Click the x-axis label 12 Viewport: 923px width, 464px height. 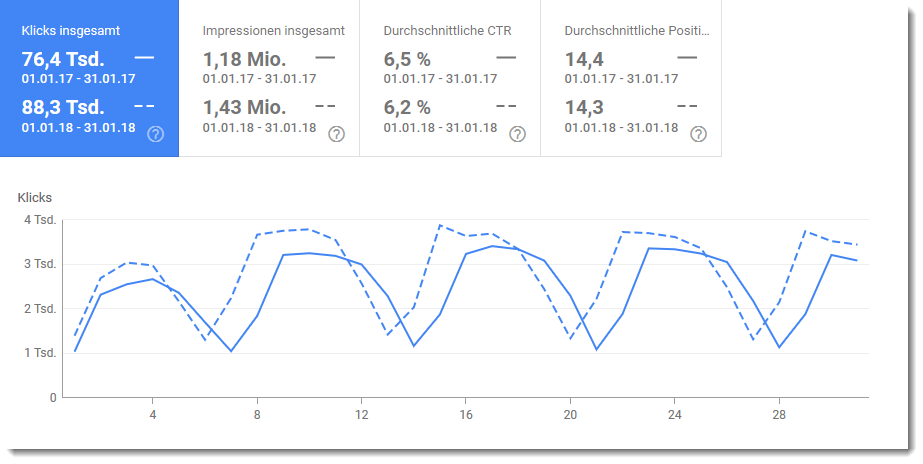[x=361, y=415]
